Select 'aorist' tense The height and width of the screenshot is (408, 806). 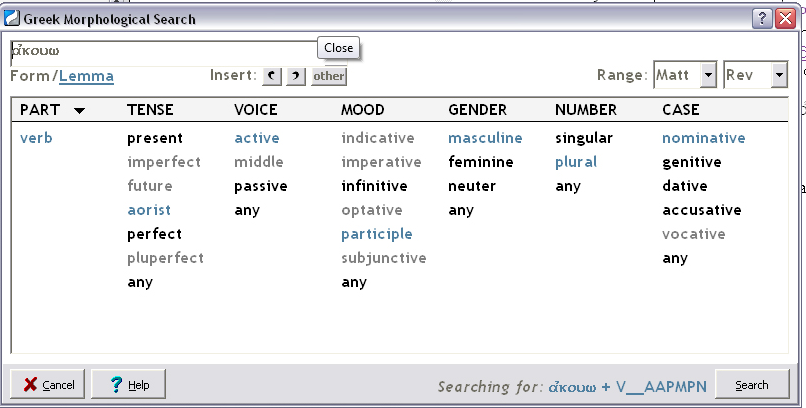(x=149, y=210)
